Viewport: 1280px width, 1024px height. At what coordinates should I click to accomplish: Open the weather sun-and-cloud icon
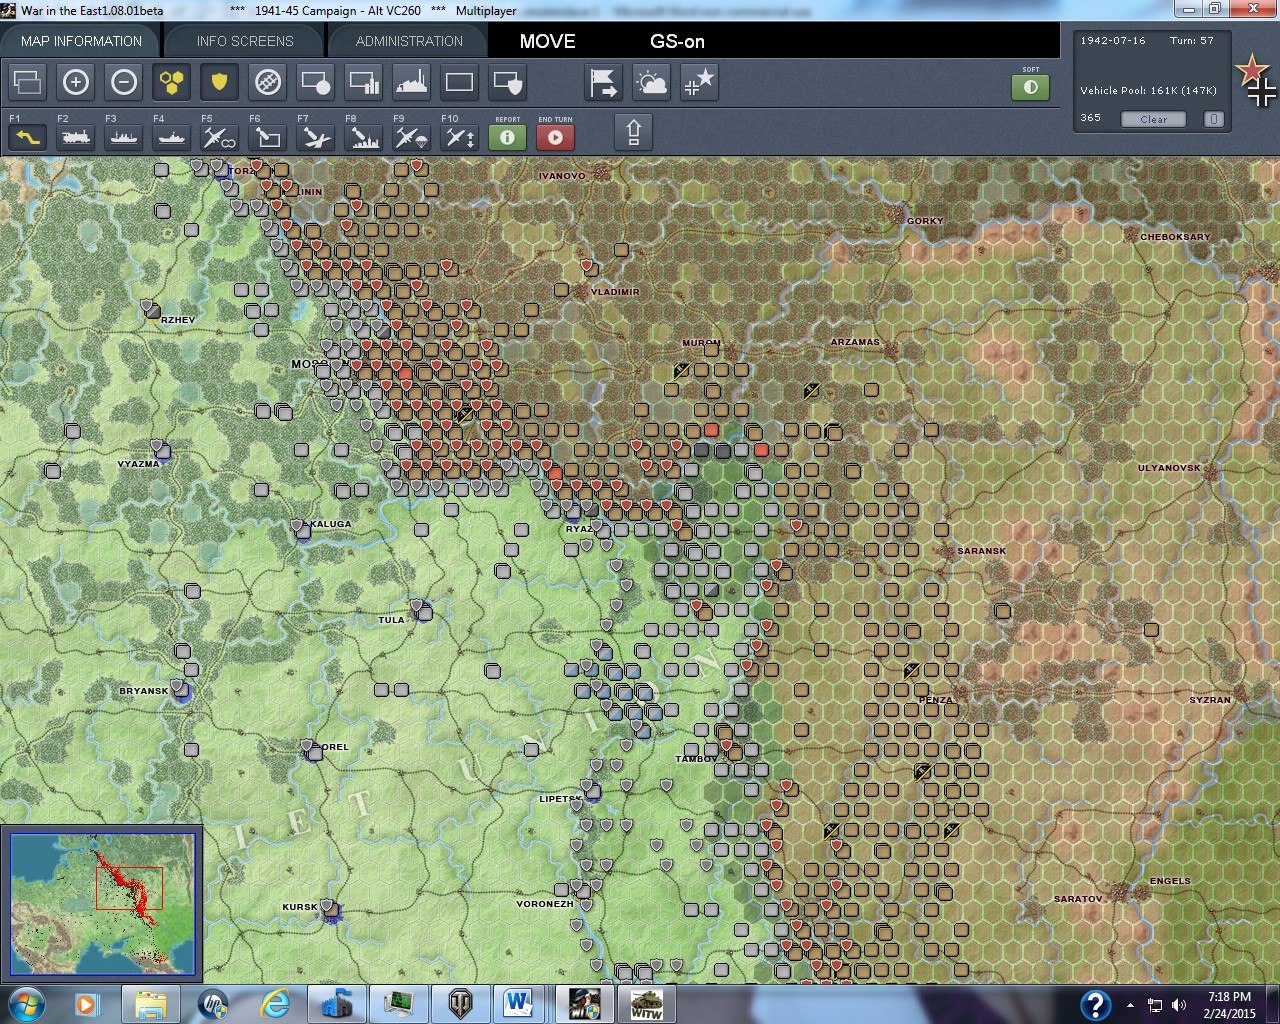click(x=652, y=82)
